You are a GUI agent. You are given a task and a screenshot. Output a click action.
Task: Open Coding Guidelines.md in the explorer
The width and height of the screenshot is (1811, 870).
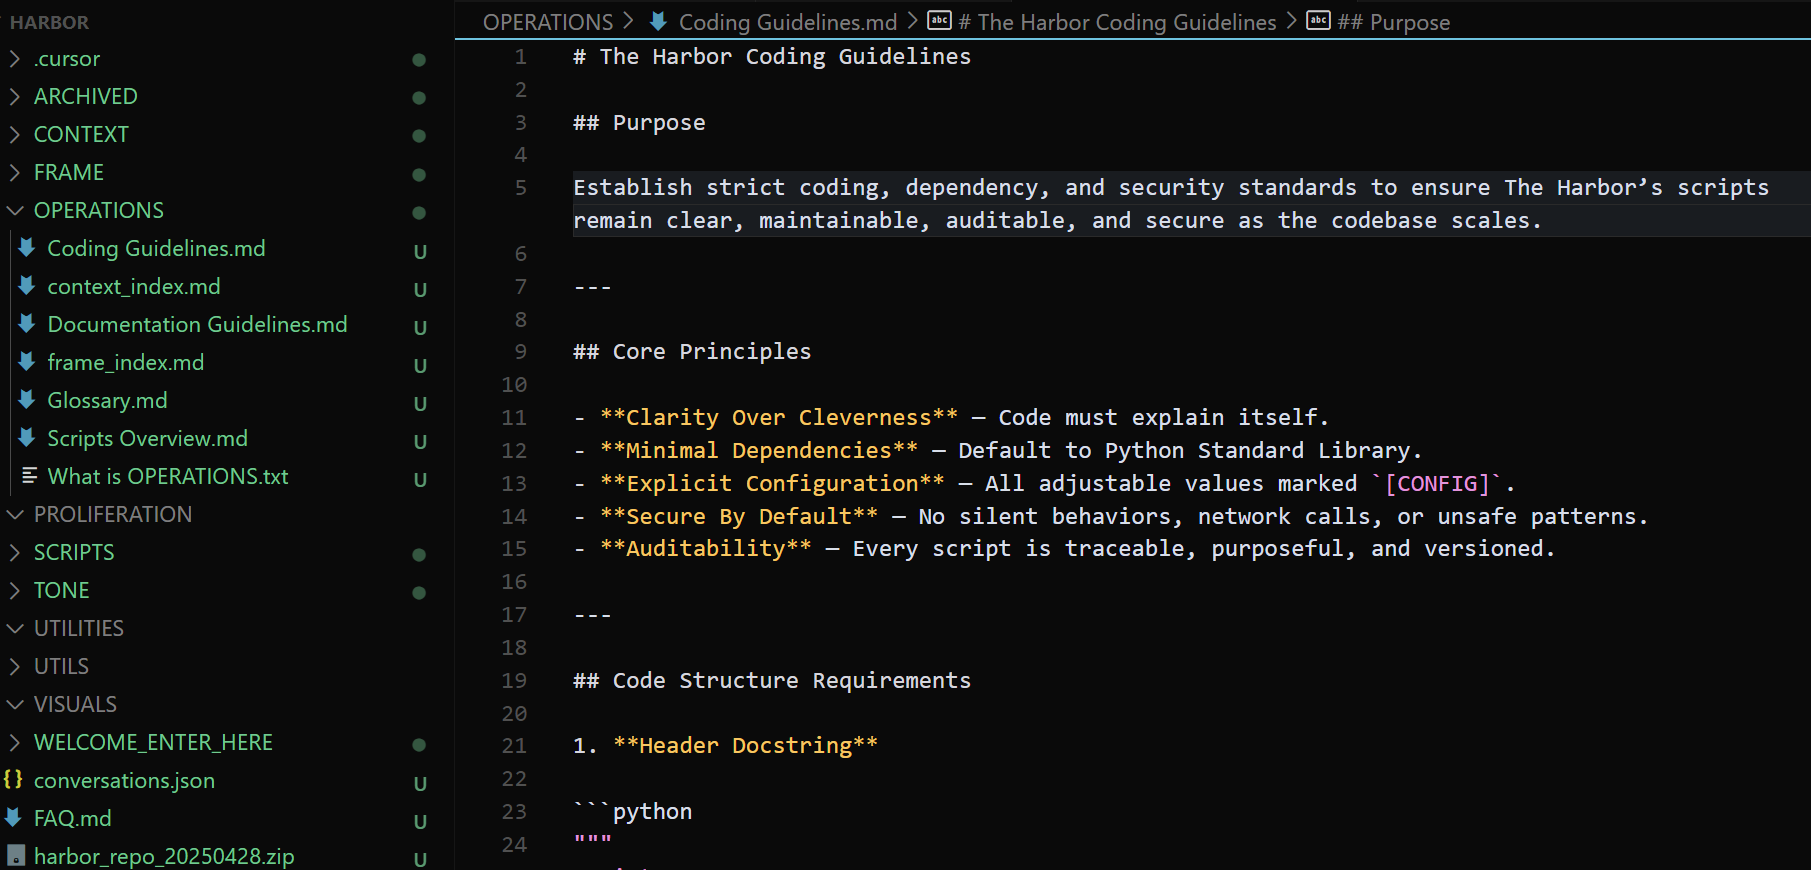pos(156,248)
